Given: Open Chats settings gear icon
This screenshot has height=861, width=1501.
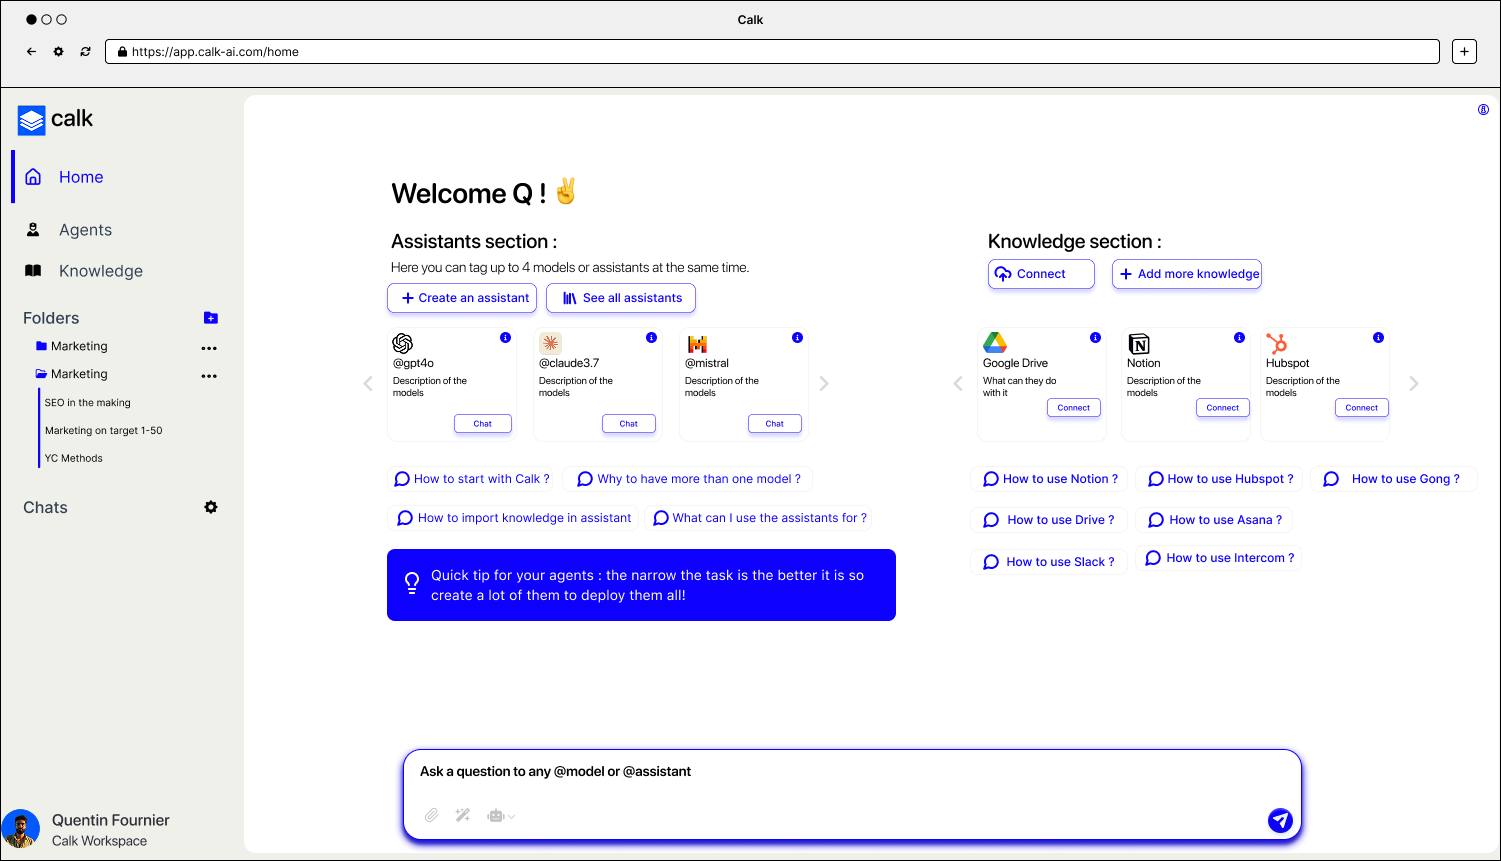Looking at the screenshot, I should tap(211, 507).
